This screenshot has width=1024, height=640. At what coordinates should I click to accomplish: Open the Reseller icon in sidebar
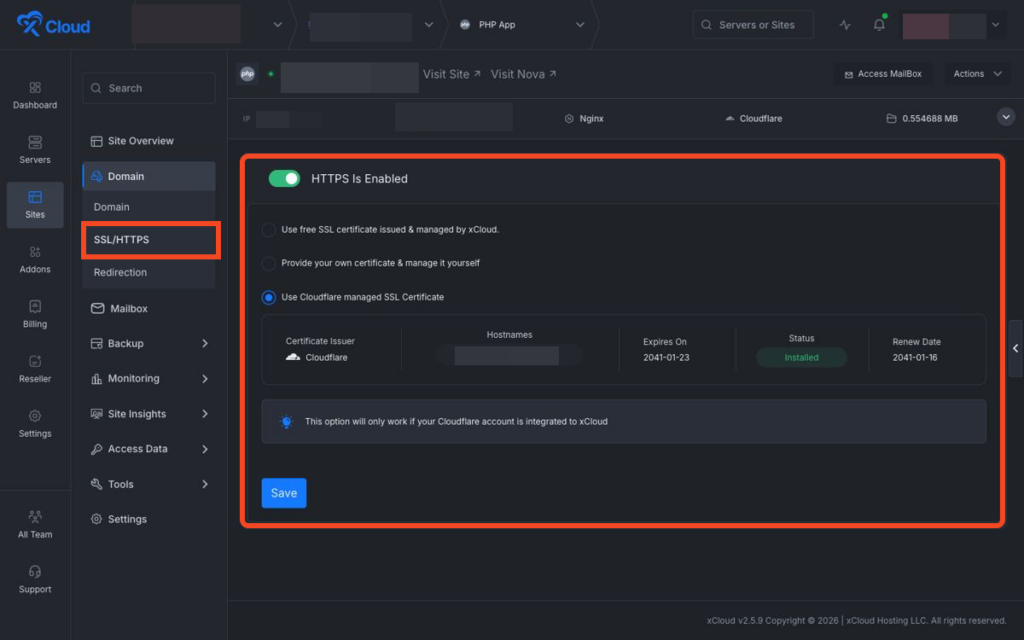tap(35, 361)
